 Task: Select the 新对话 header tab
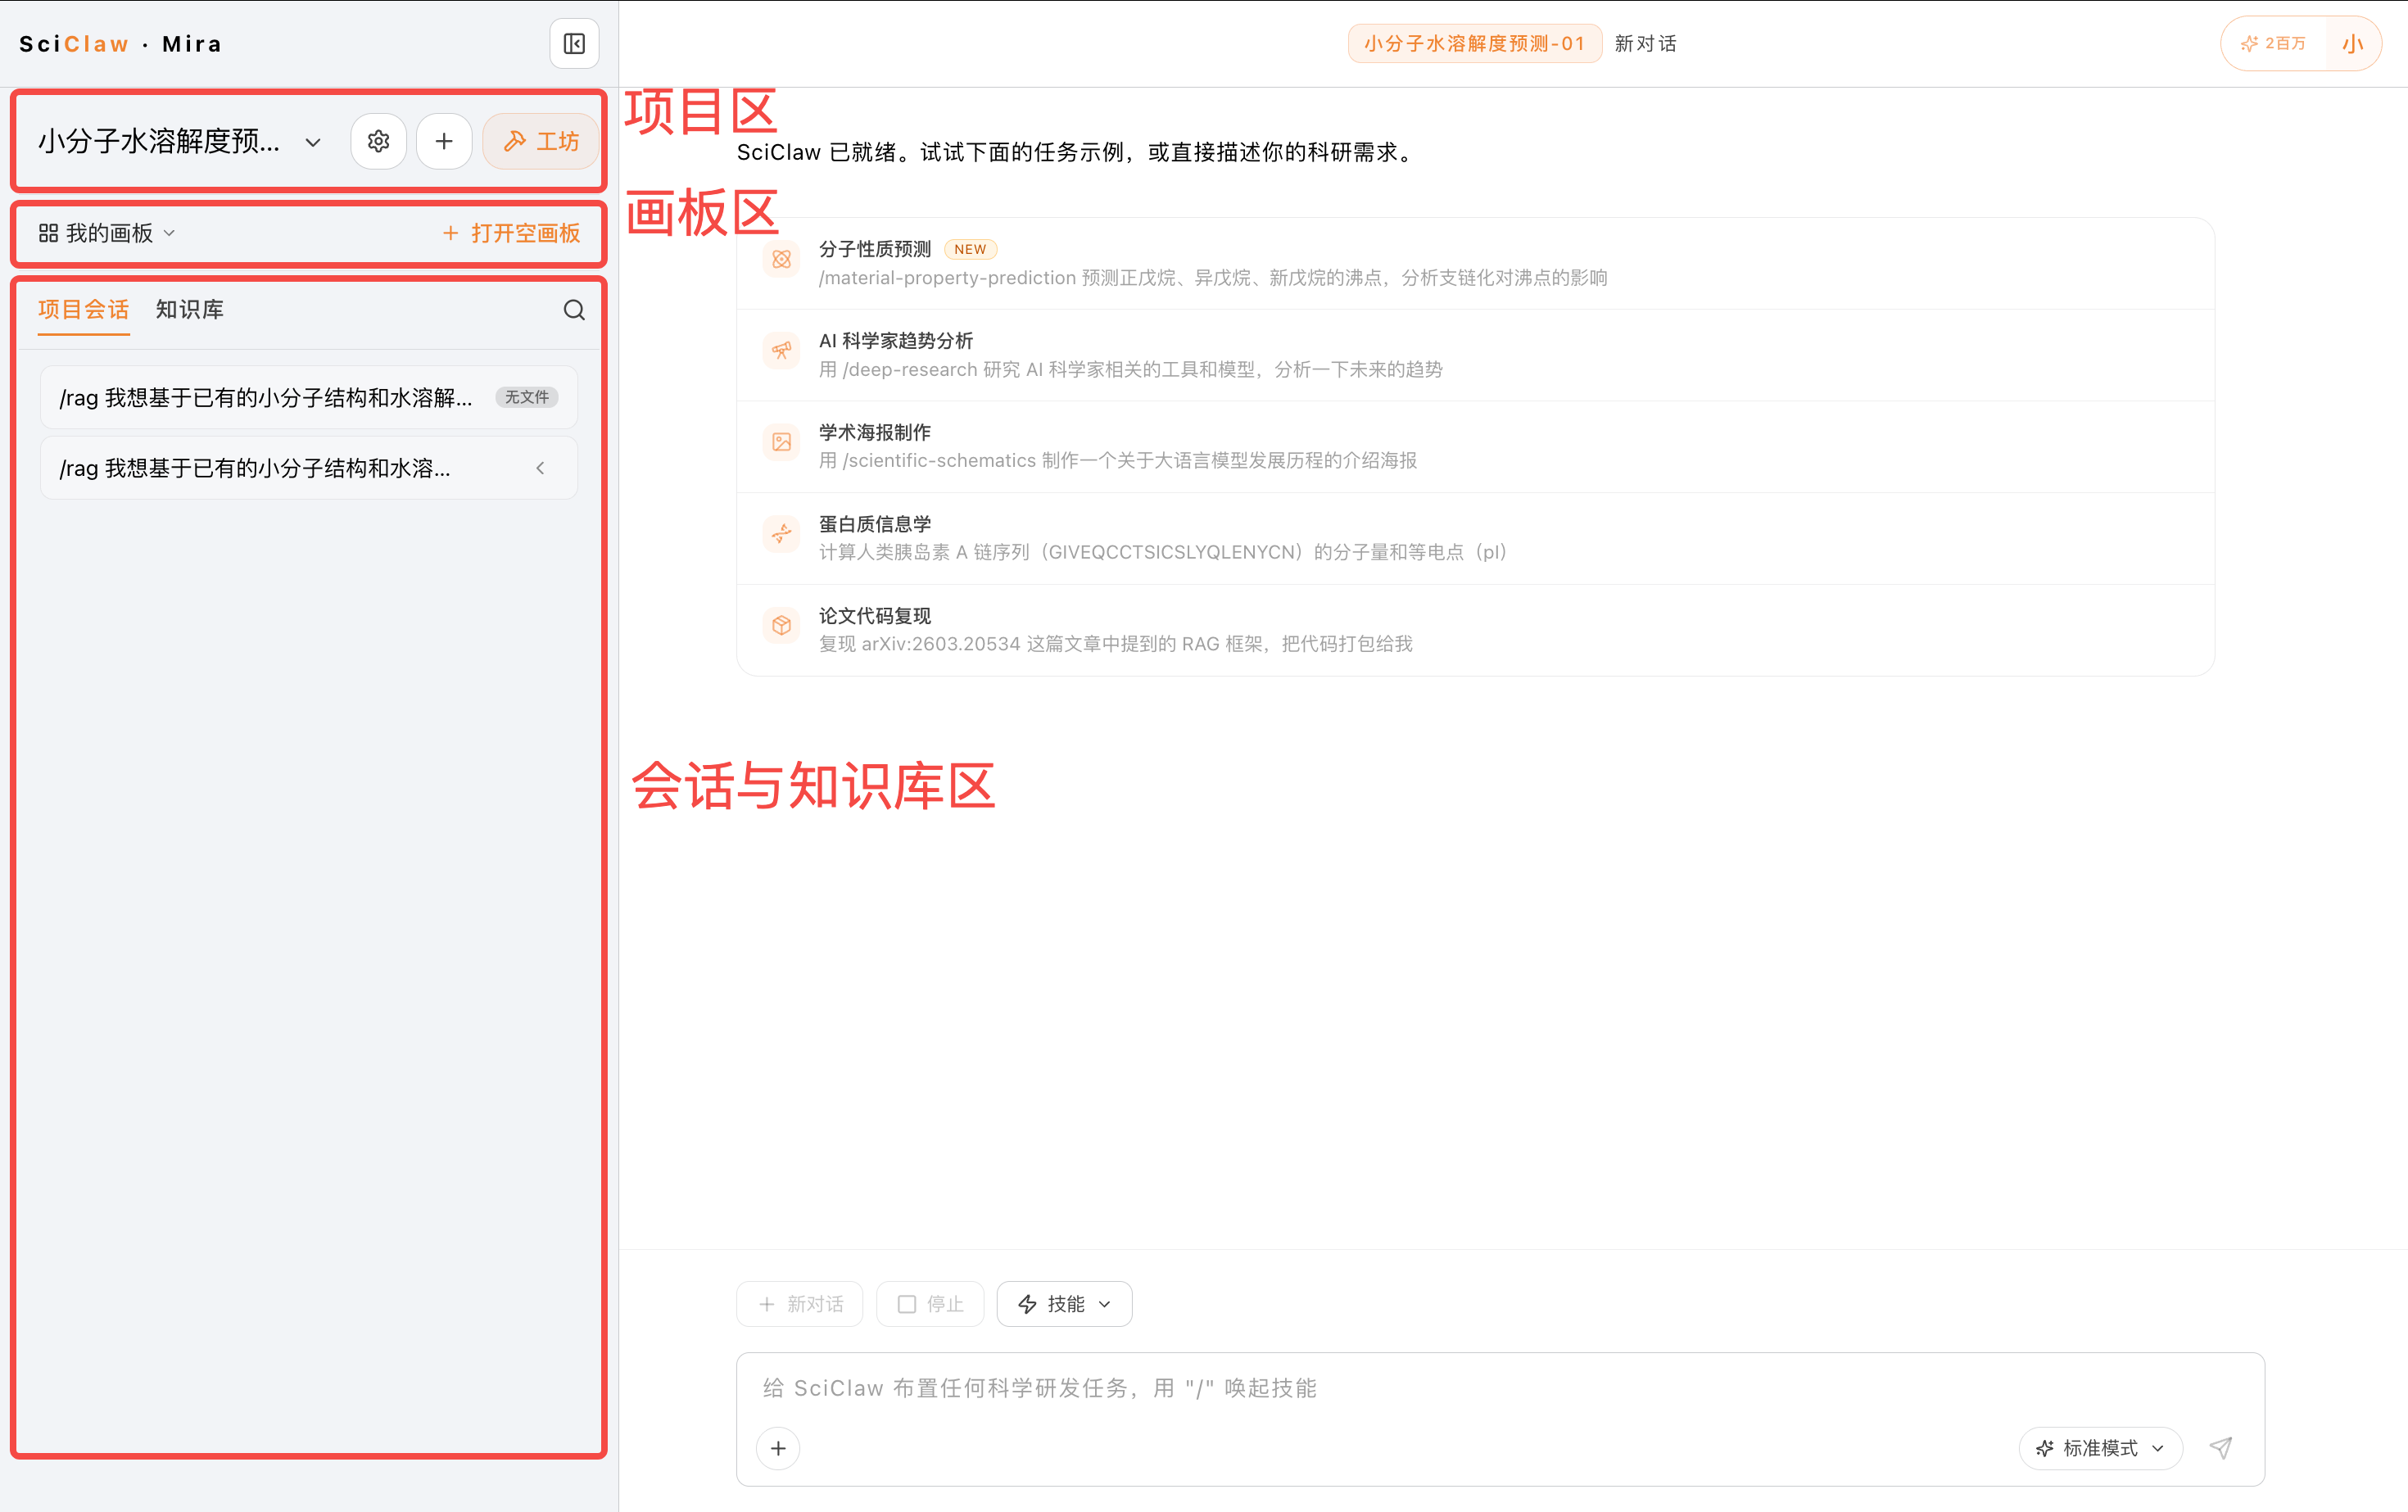pos(1645,44)
